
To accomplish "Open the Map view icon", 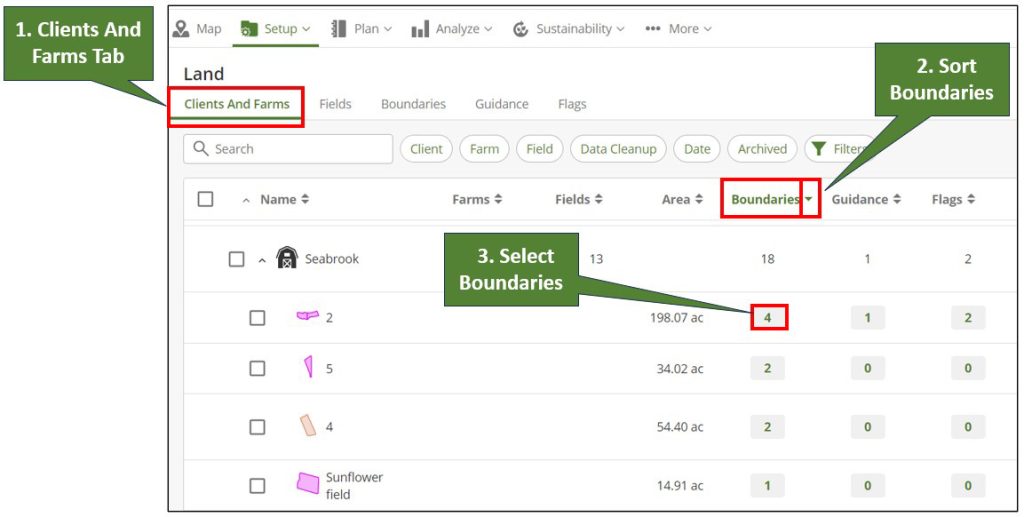I will tap(181, 29).
